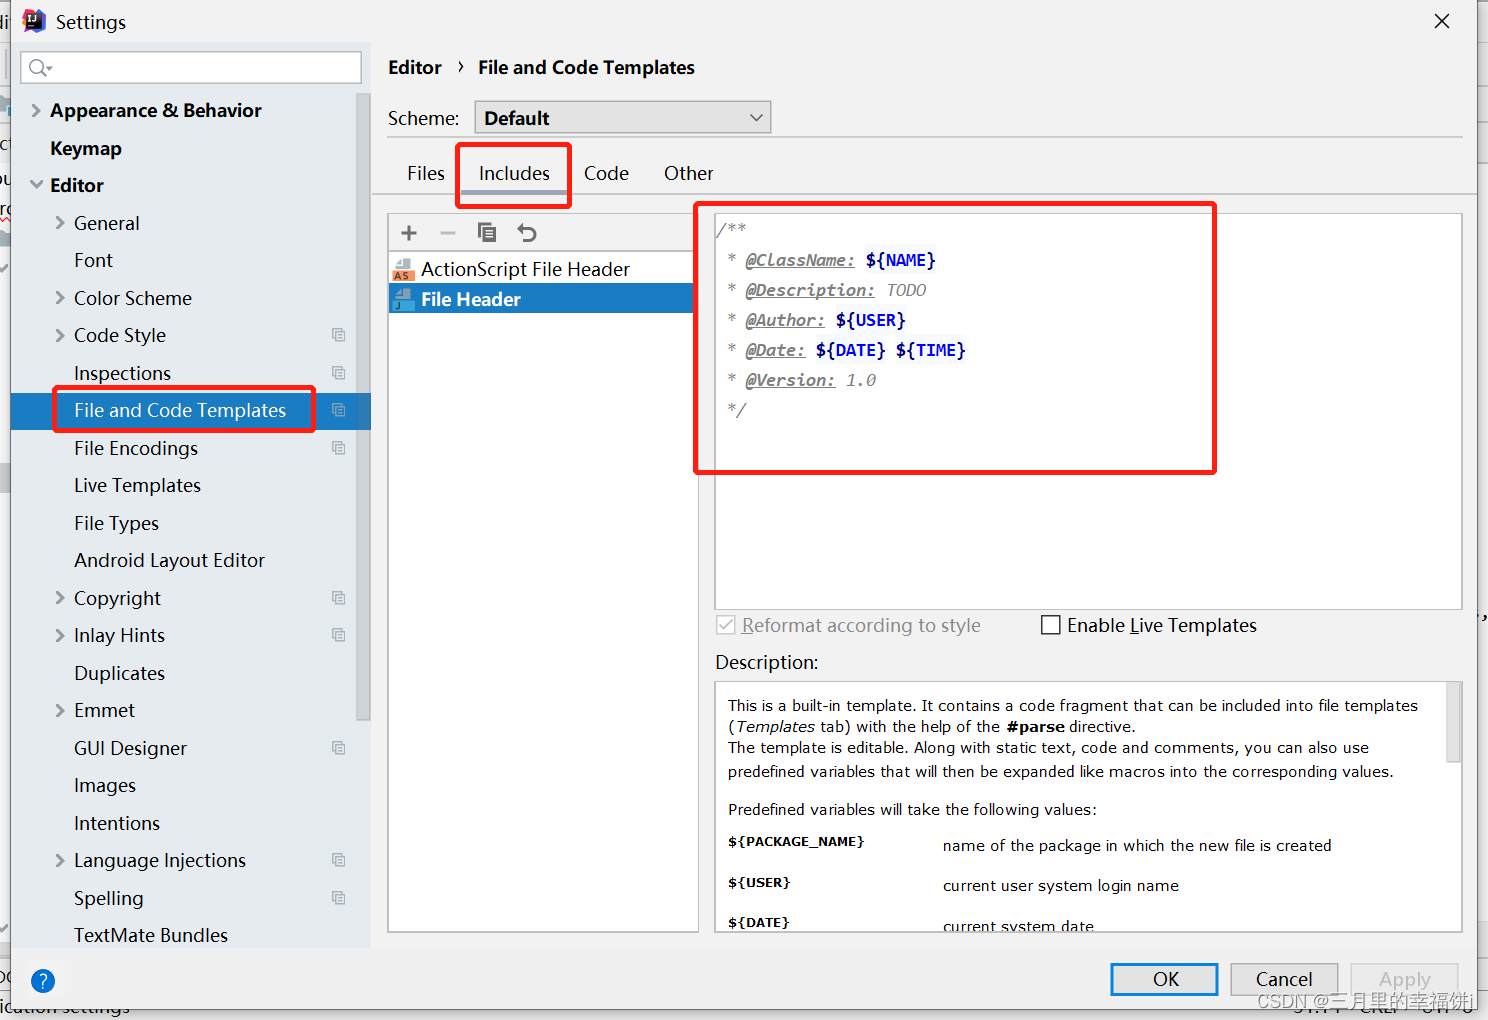Open GUI Designer settings
This screenshot has width=1488, height=1020.
coord(130,748)
